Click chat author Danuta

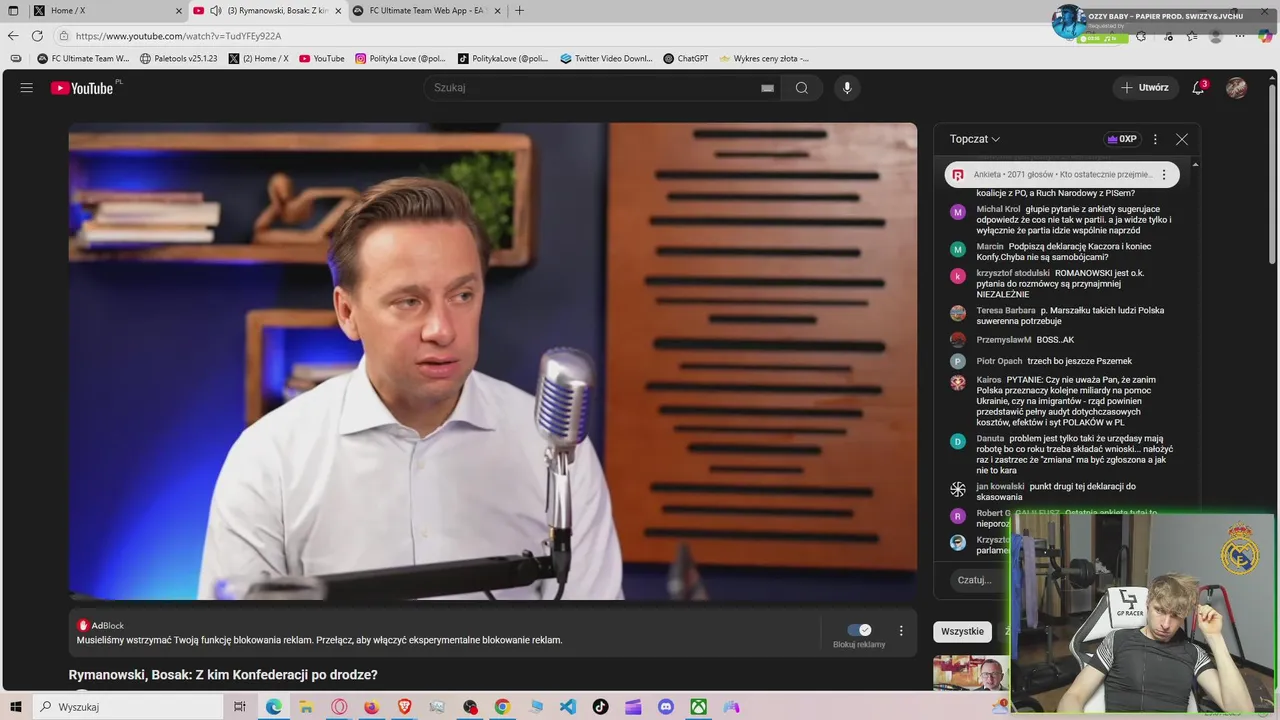tap(990, 438)
